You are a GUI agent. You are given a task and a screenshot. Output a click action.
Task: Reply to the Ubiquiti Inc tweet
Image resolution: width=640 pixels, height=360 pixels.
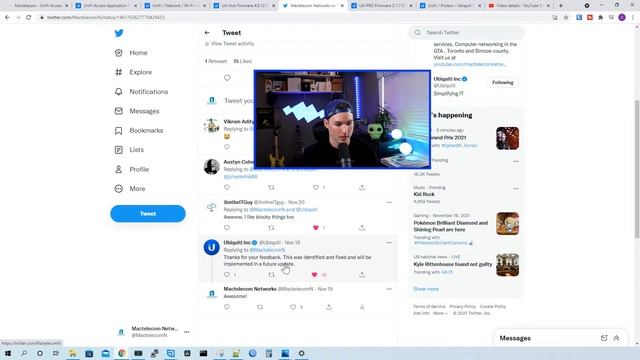pos(227,275)
